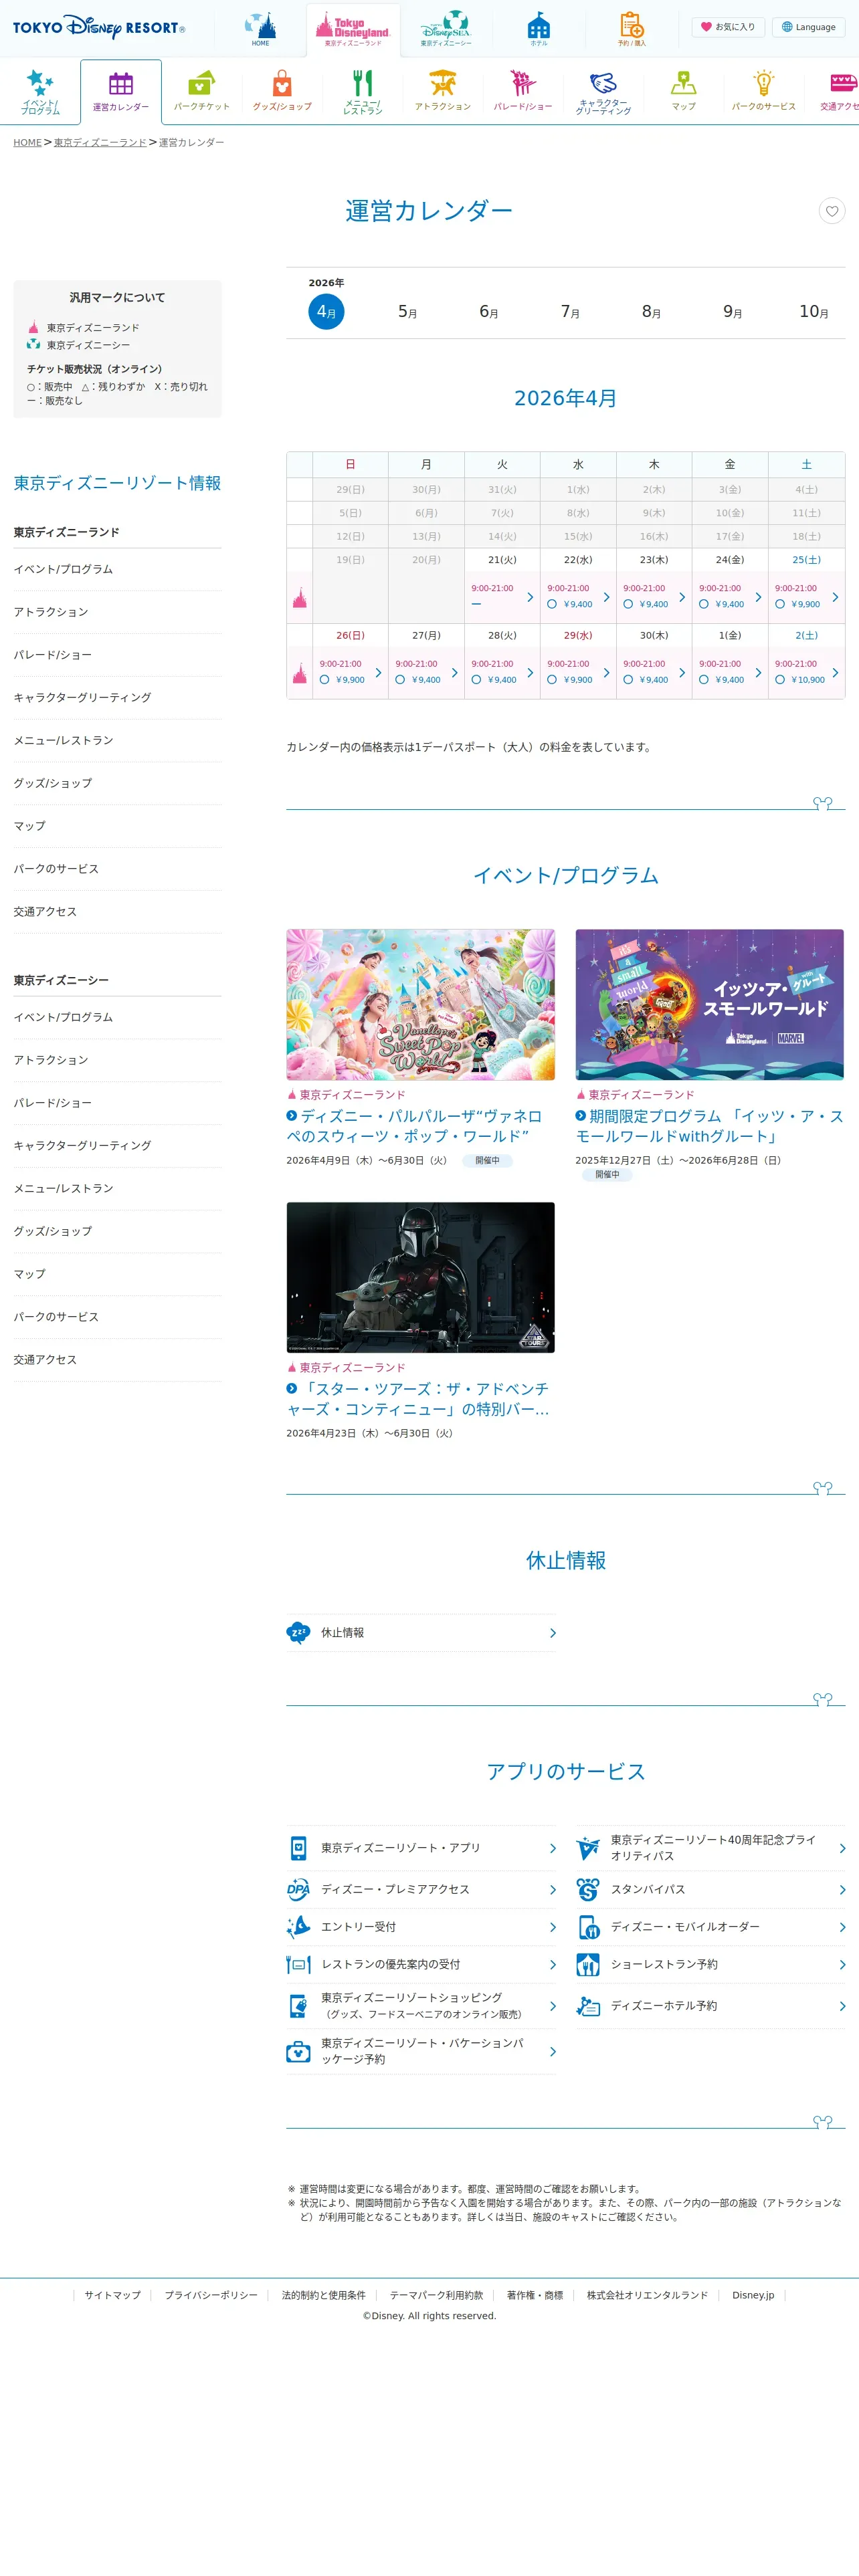This screenshot has width=859, height=2576.
Task: Open the Disney.jp footer link
Action: click(x=753, y=2295)
